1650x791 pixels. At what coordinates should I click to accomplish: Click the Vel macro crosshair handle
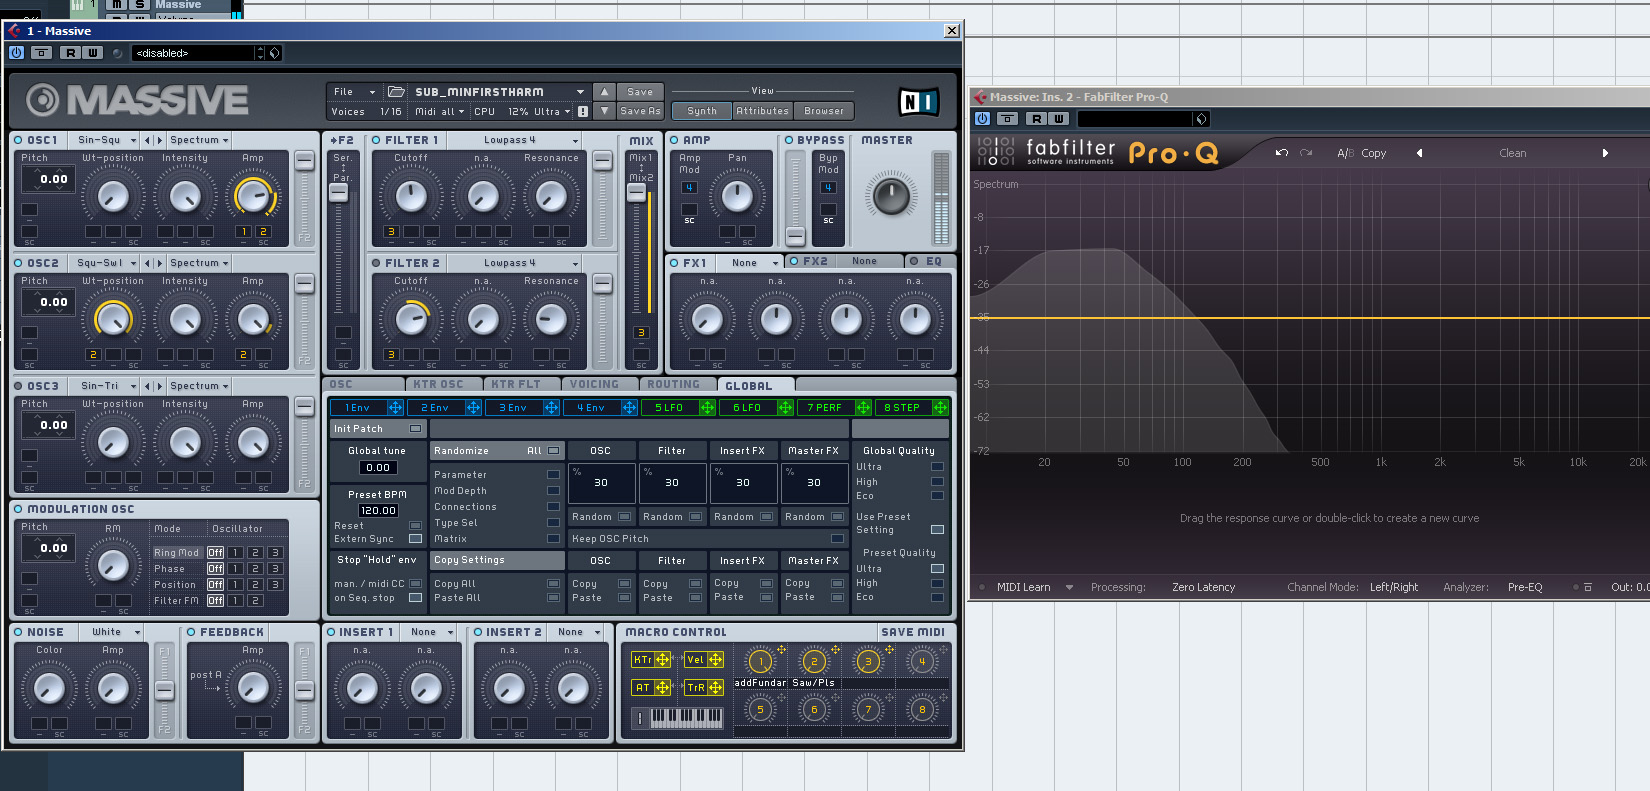(716, 660)
